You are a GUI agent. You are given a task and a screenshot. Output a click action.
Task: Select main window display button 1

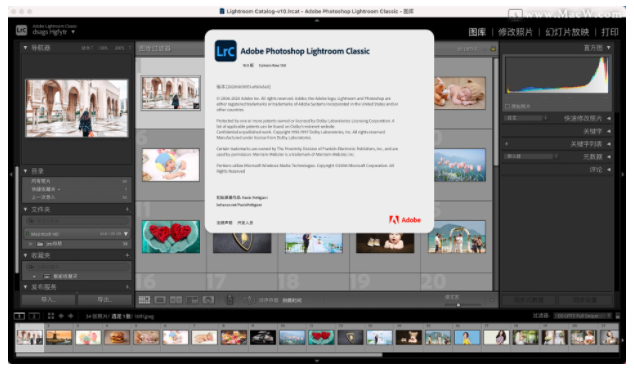19,316
